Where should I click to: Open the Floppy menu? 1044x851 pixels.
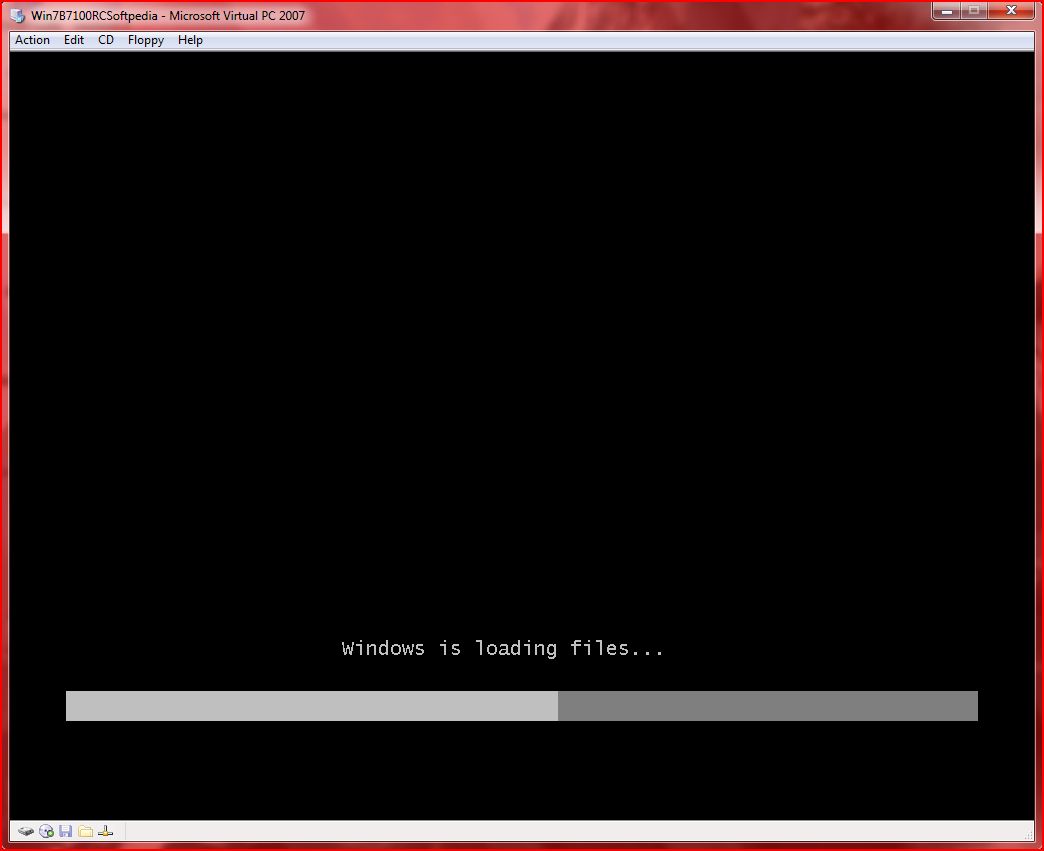(146, 40)
